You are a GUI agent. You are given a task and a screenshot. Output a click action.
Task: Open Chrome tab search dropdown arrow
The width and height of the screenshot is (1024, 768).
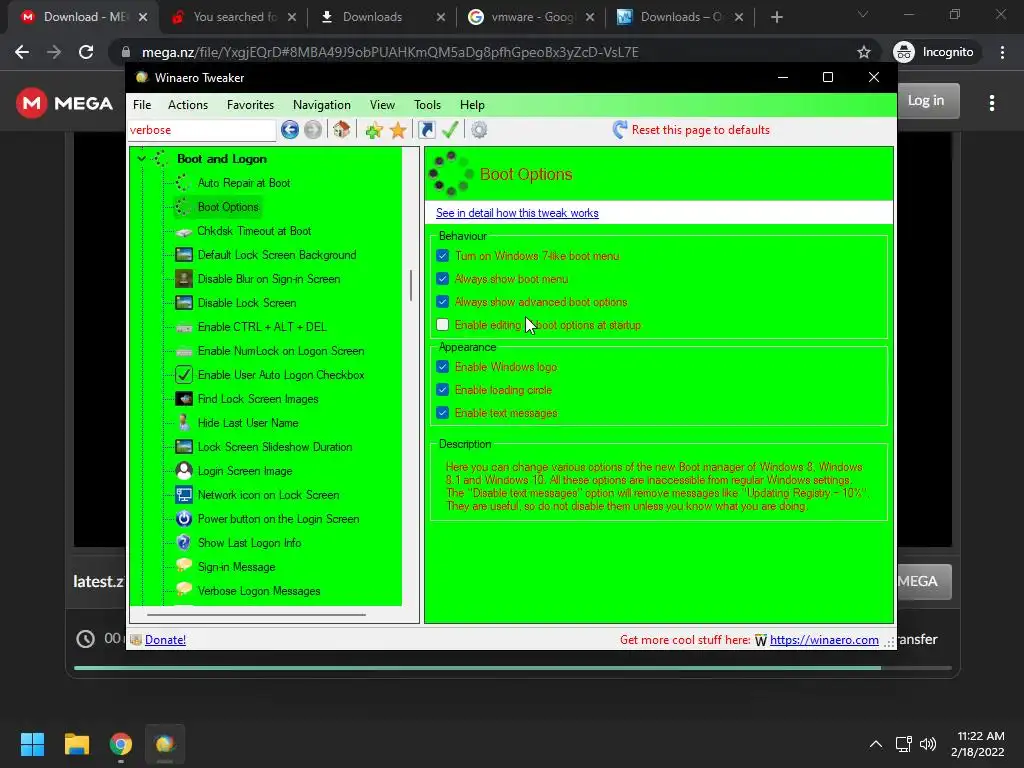tap(863, 15)
